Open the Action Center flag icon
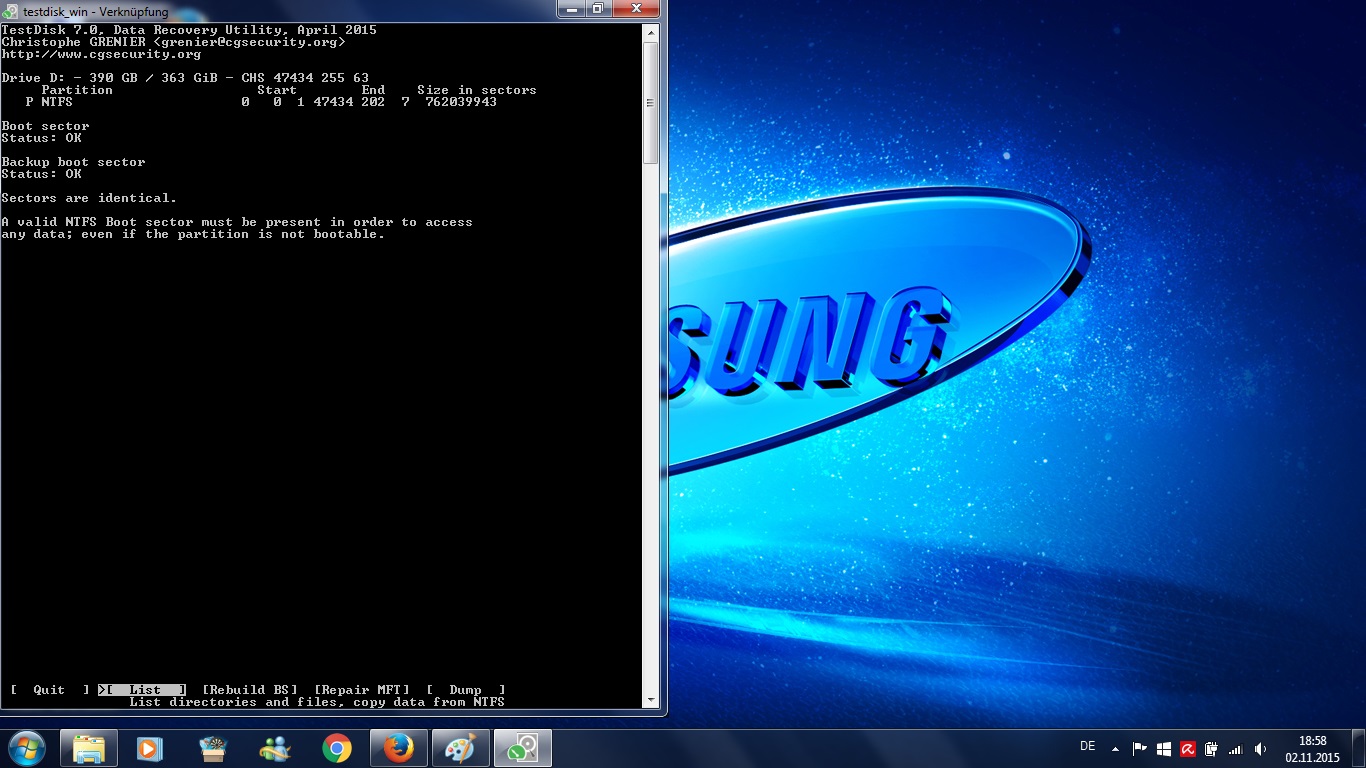Viewport: 1366px width, 768px height. [x=1139, y=749]
